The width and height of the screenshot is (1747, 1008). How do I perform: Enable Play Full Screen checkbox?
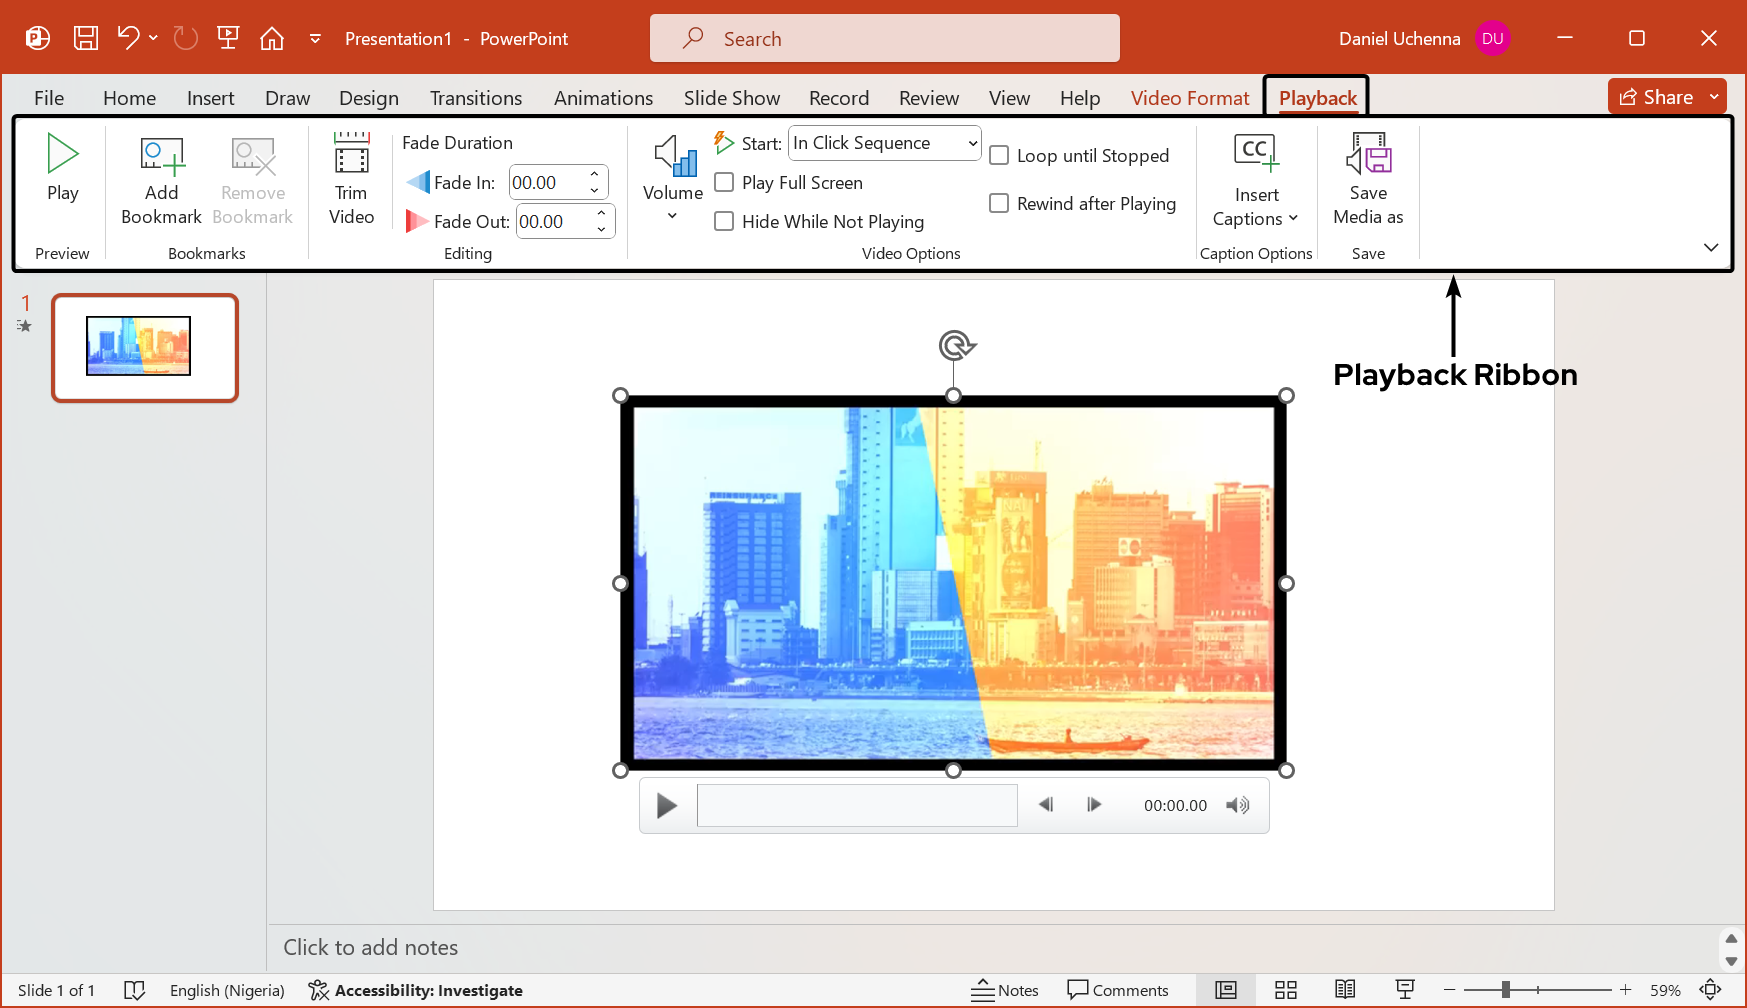724,182
